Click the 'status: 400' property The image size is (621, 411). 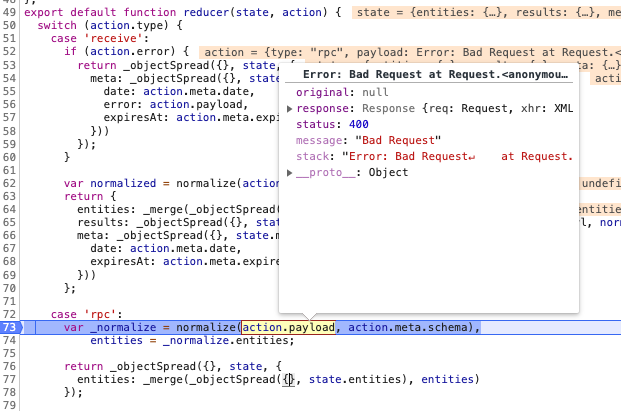click(332, 124)
